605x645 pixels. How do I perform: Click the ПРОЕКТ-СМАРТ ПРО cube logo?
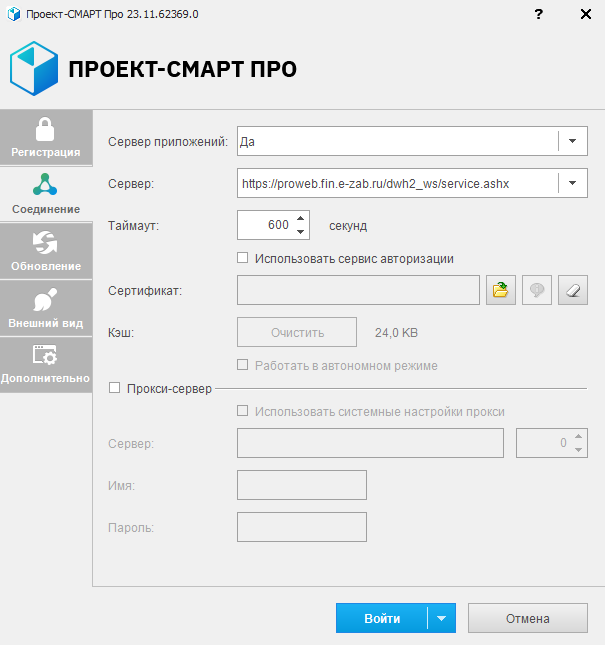(33, 68)
